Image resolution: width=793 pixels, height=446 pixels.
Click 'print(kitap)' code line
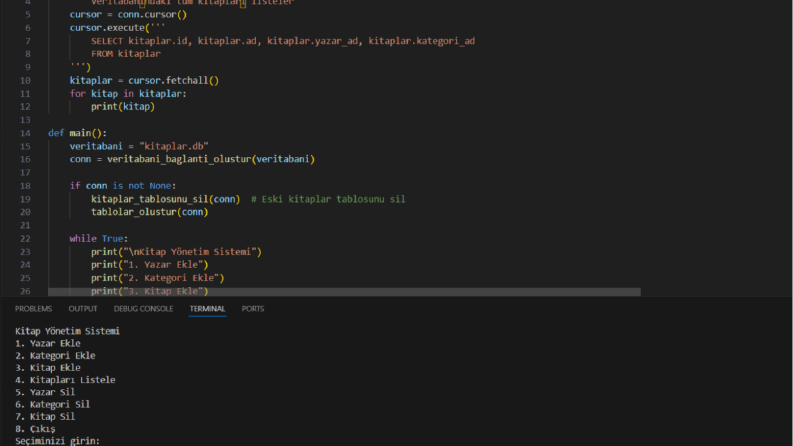tap(123, 107)
